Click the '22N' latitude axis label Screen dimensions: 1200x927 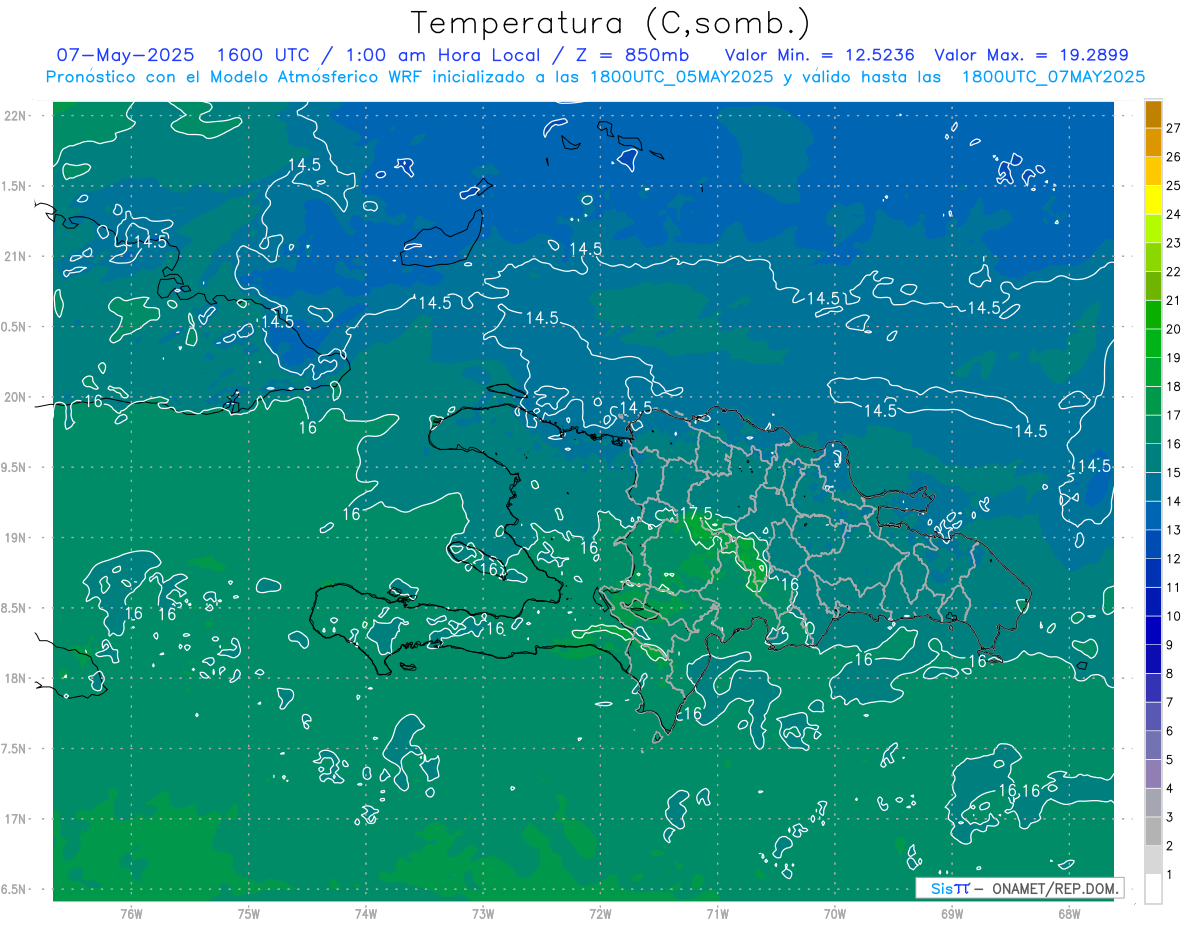coord(17,116)
